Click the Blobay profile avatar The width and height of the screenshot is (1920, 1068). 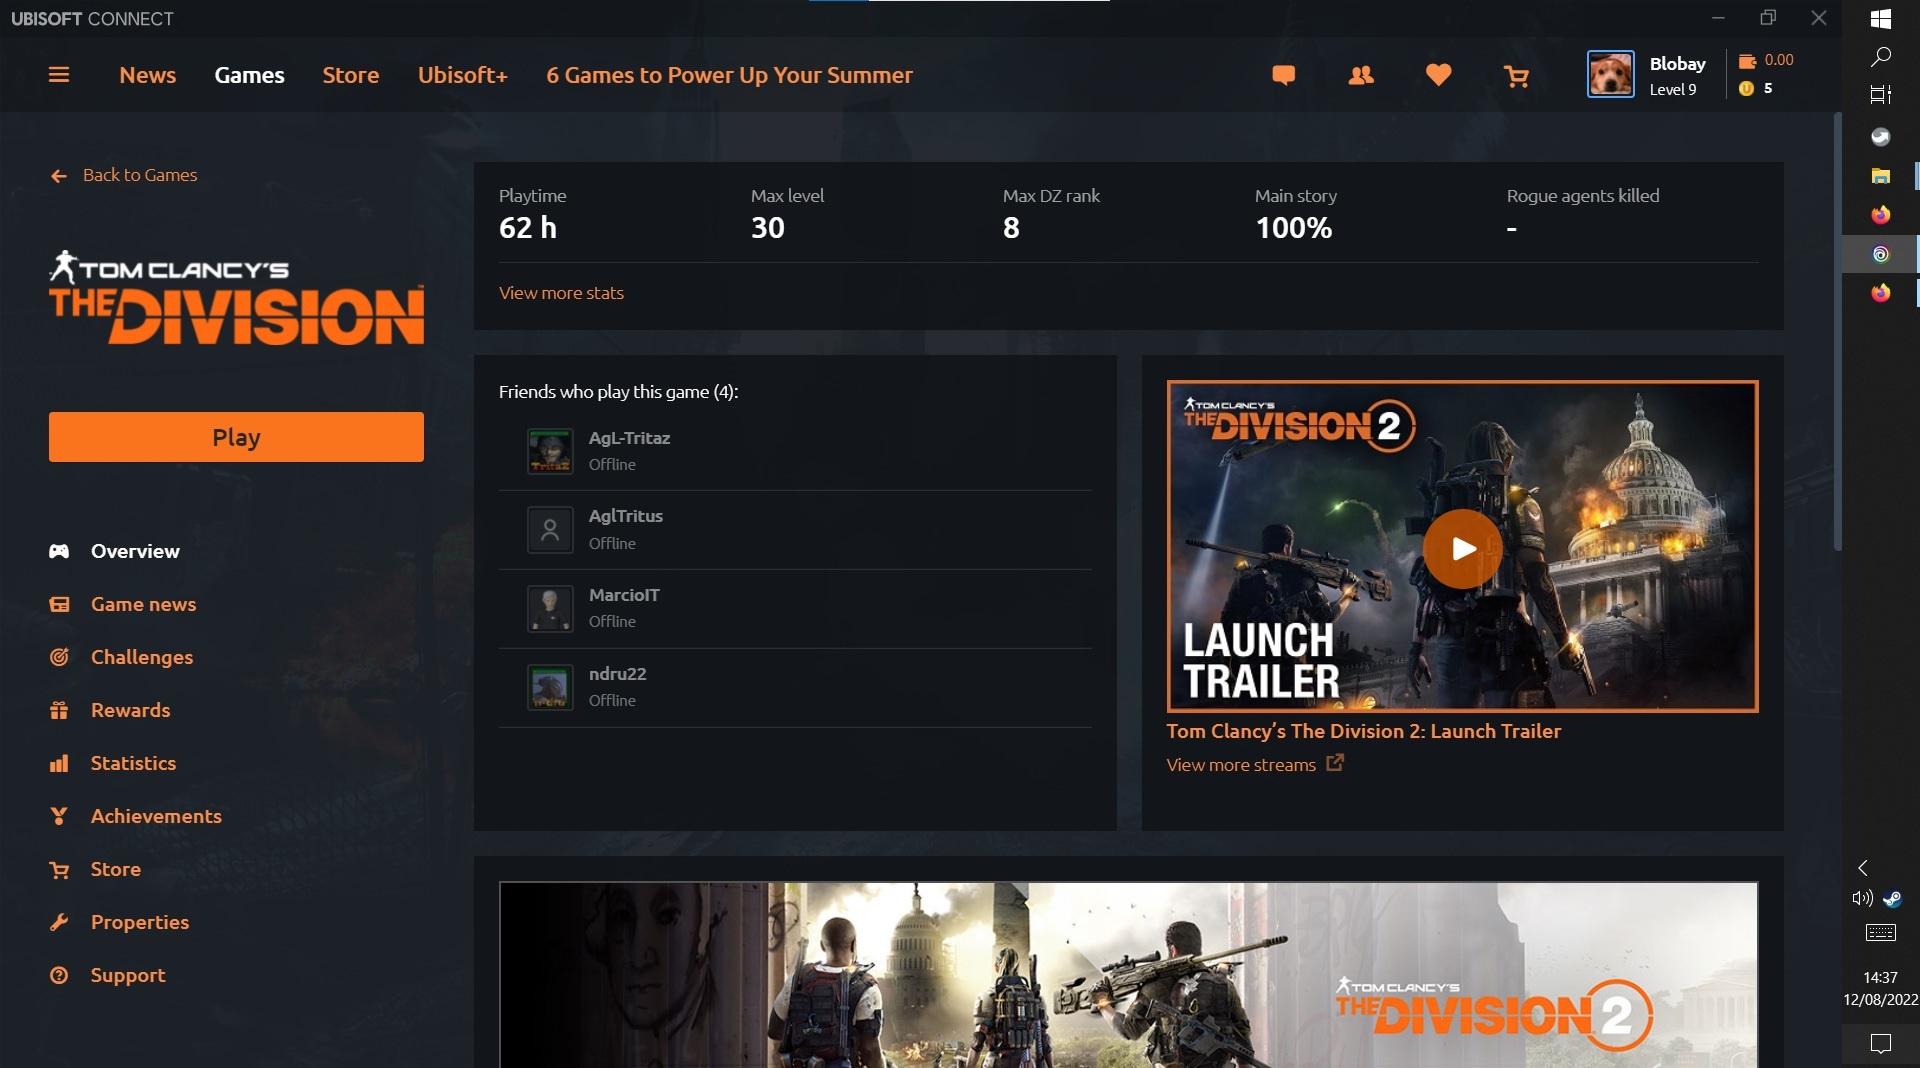tap(1610, 74)
